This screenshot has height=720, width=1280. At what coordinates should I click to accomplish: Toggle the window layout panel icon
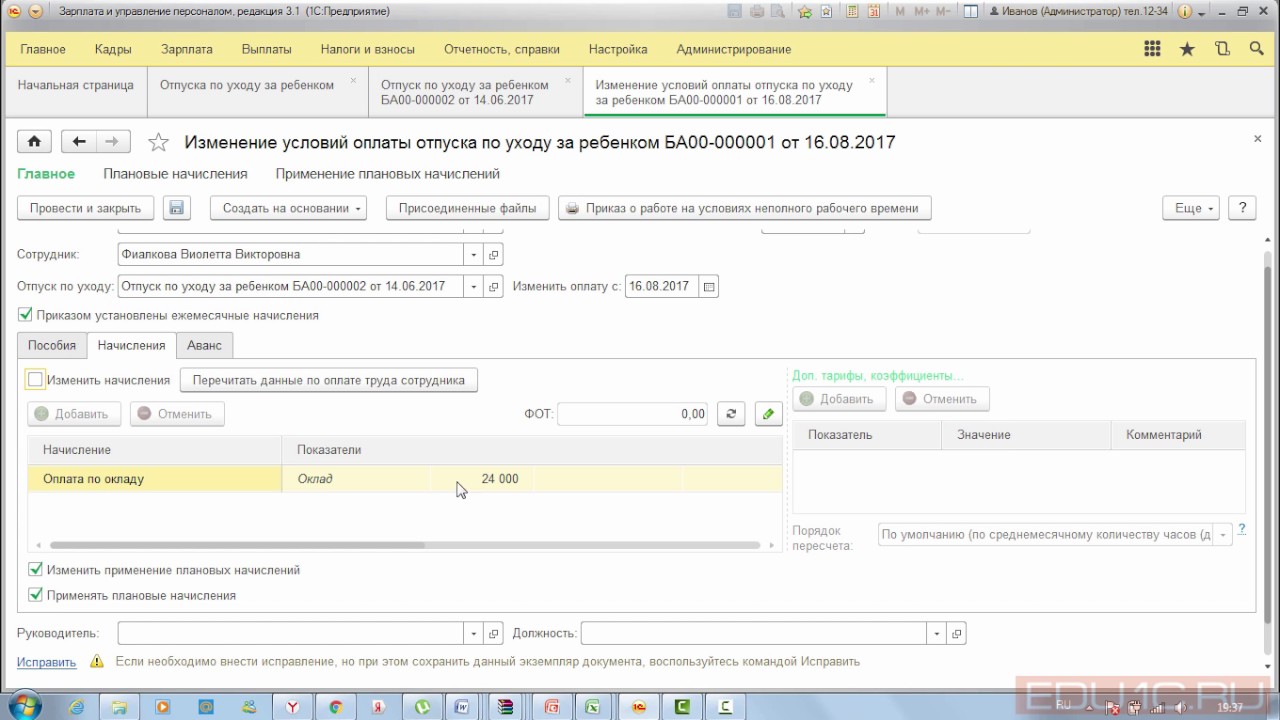(x=969, y=12)
